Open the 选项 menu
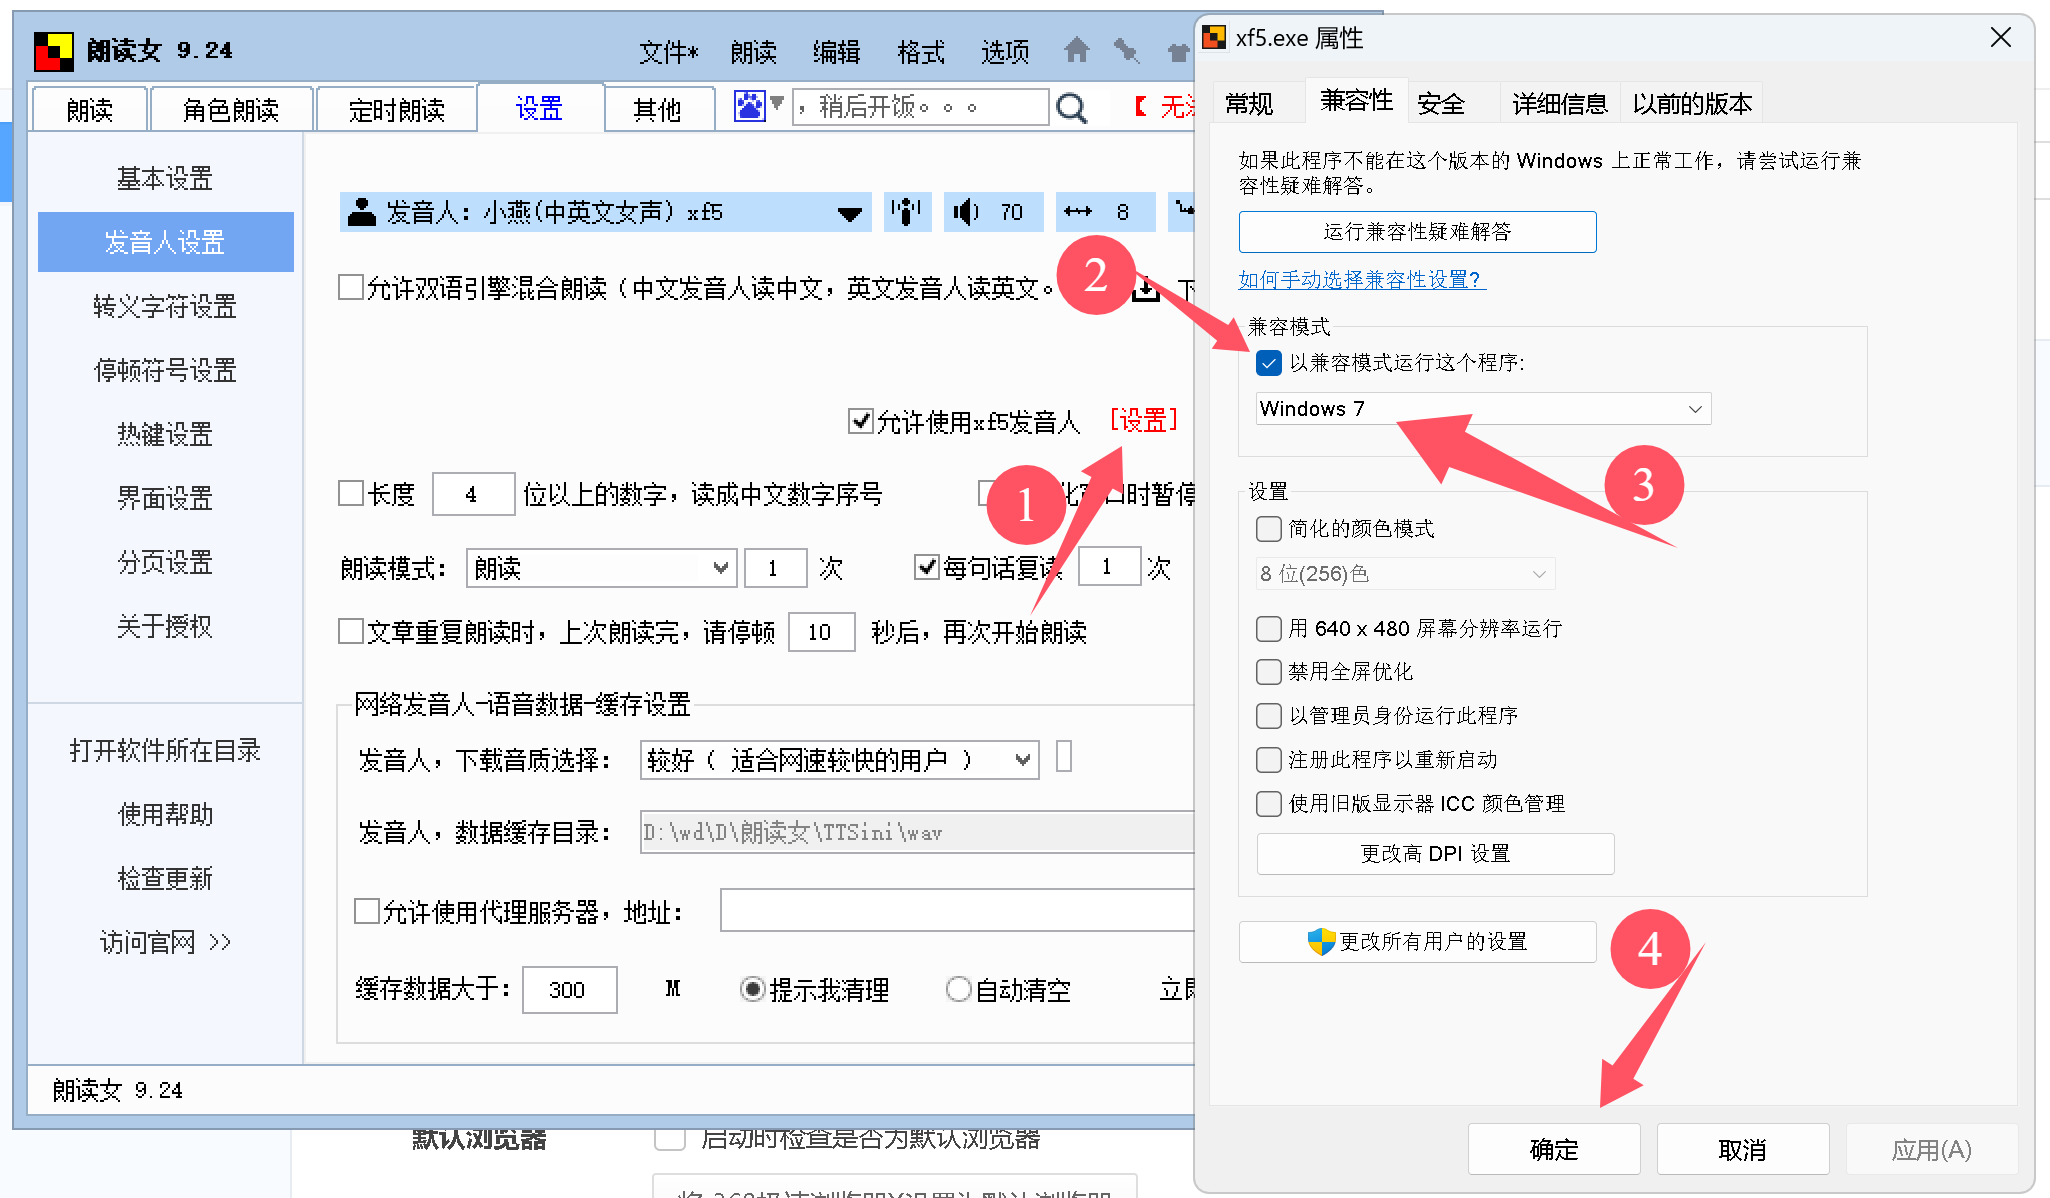The image size is (2050, 1198). click(x=1005, y=52)
